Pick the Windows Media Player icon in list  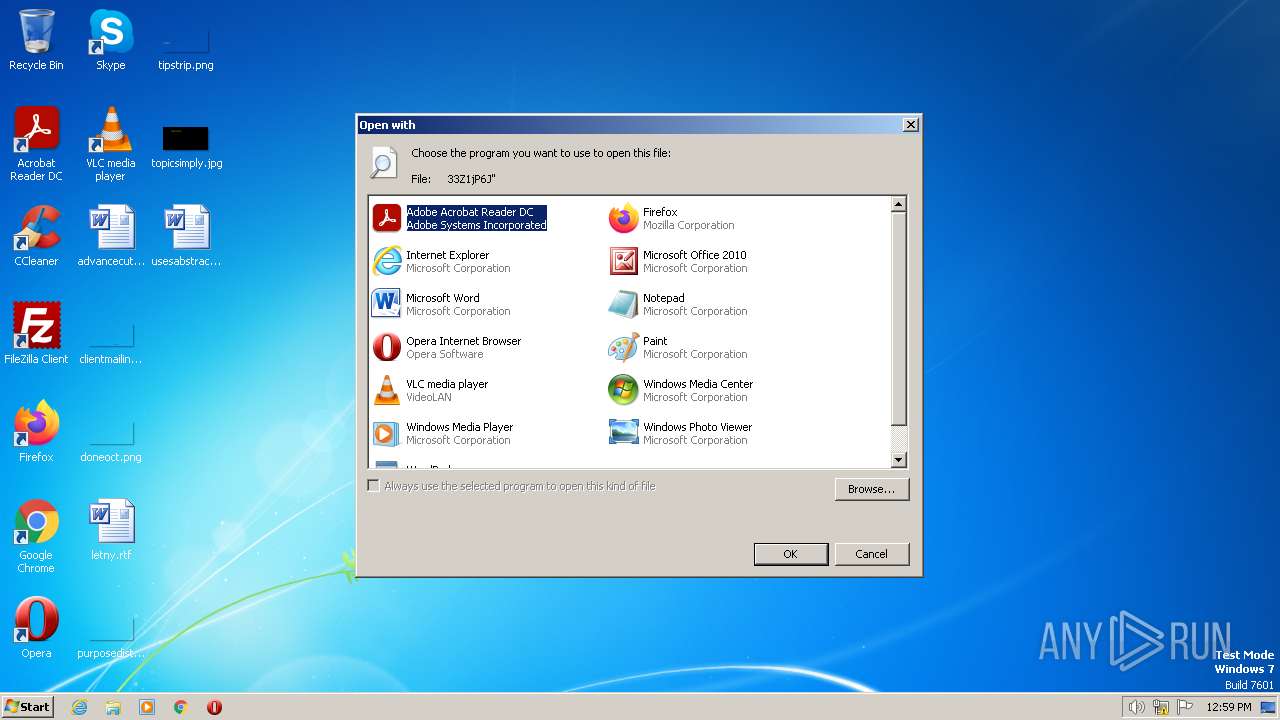coord(387,433)
